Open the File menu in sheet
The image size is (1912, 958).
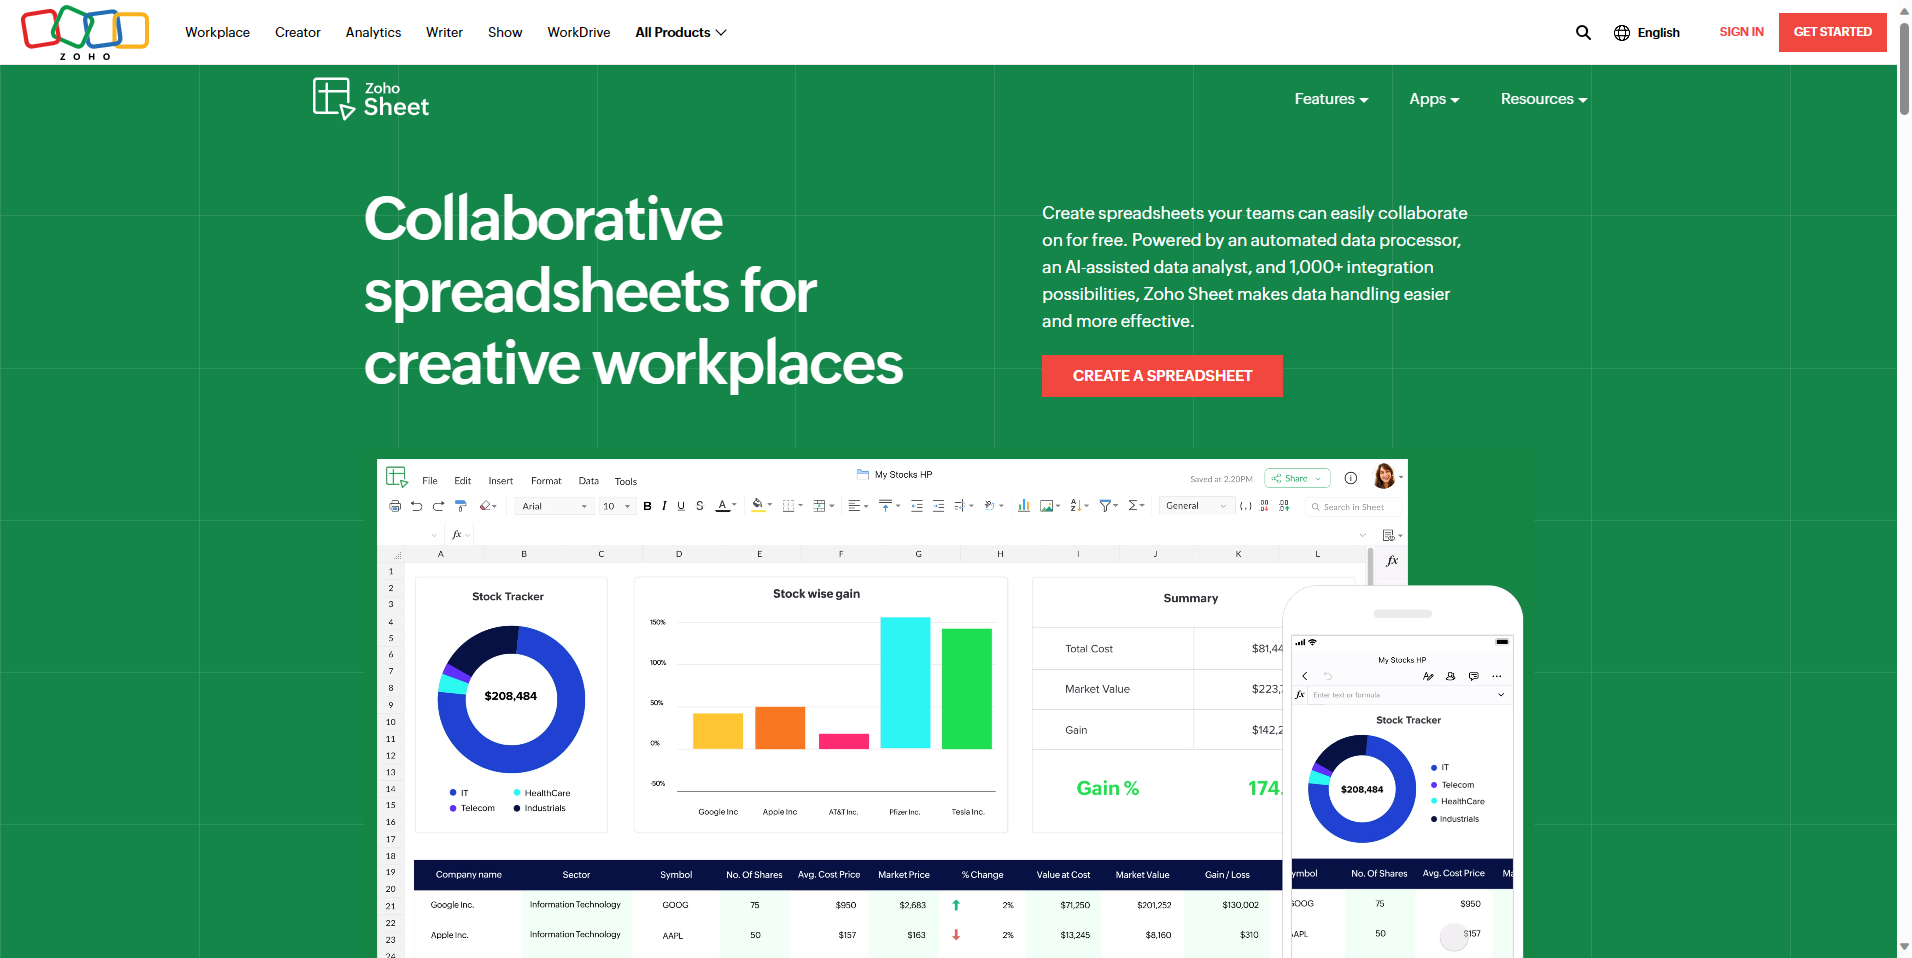(x=430, y=481)
